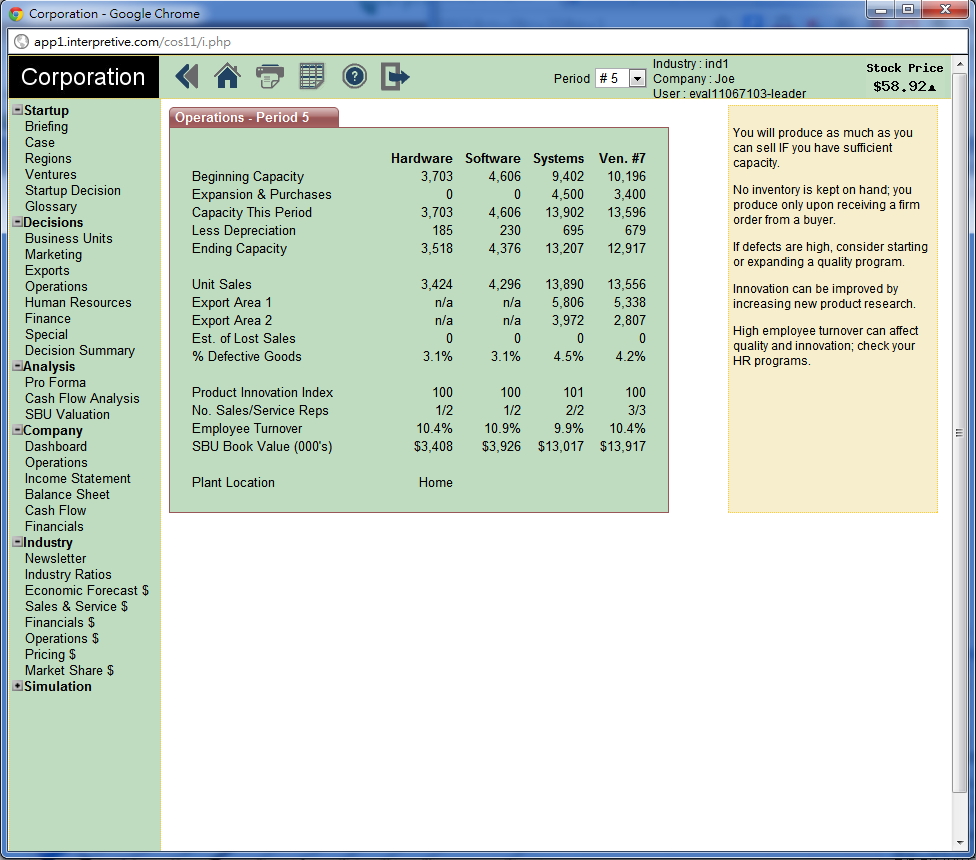Image resolution: width=976 pixels, height=860 pixels.
Task: Open the spreadsheet table icon
Action: click(312, 76)
